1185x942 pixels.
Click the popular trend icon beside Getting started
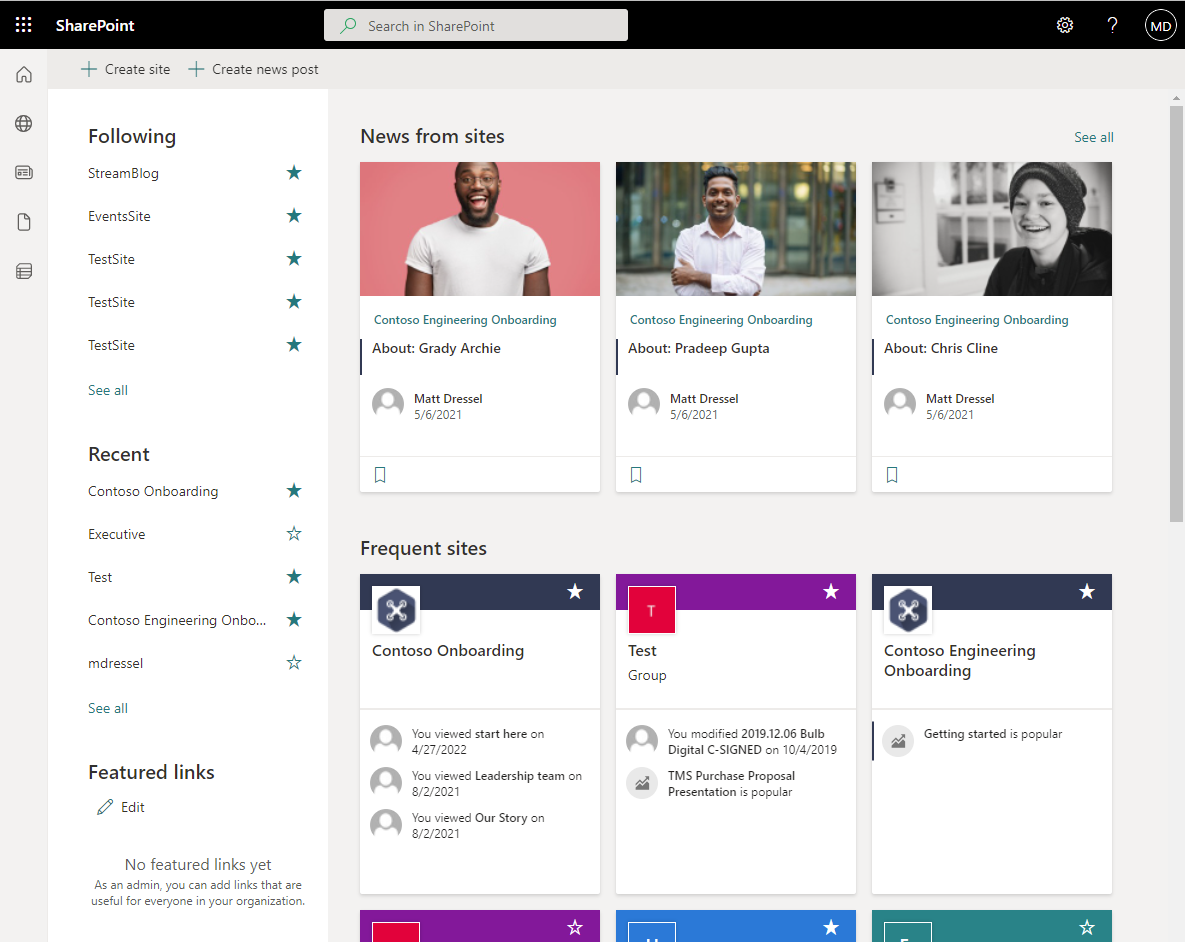tap(898, 741)
